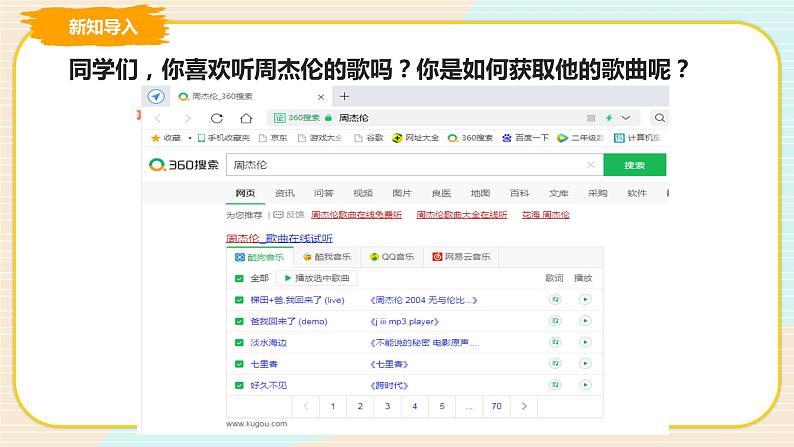794x447 pixels.
Task: Open the 二年级 bookmark
Action: click(580, 138)
